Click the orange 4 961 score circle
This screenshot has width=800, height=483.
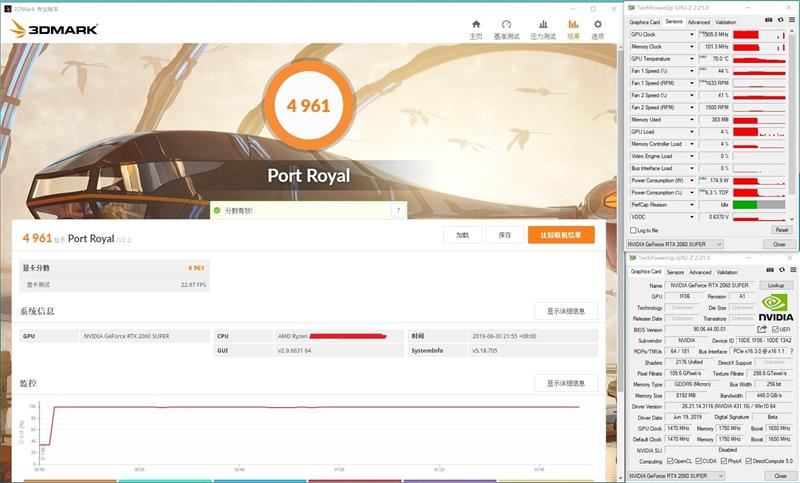pos(309,106)
